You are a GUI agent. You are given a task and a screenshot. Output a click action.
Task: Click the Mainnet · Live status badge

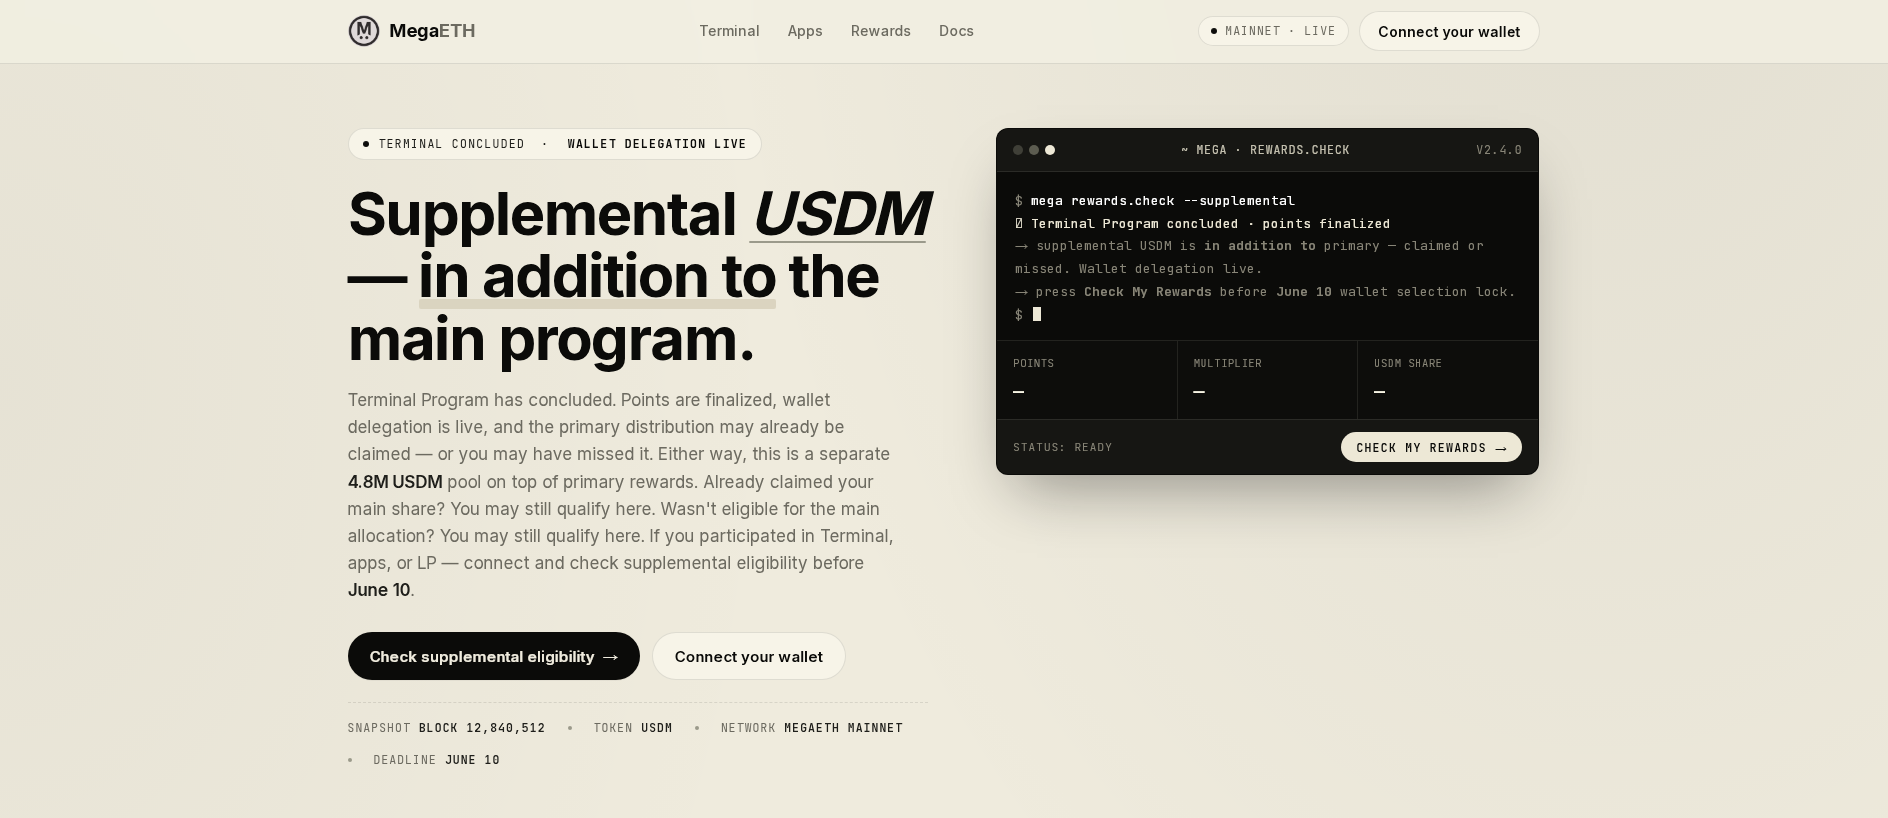click(x=1273, y=31)
